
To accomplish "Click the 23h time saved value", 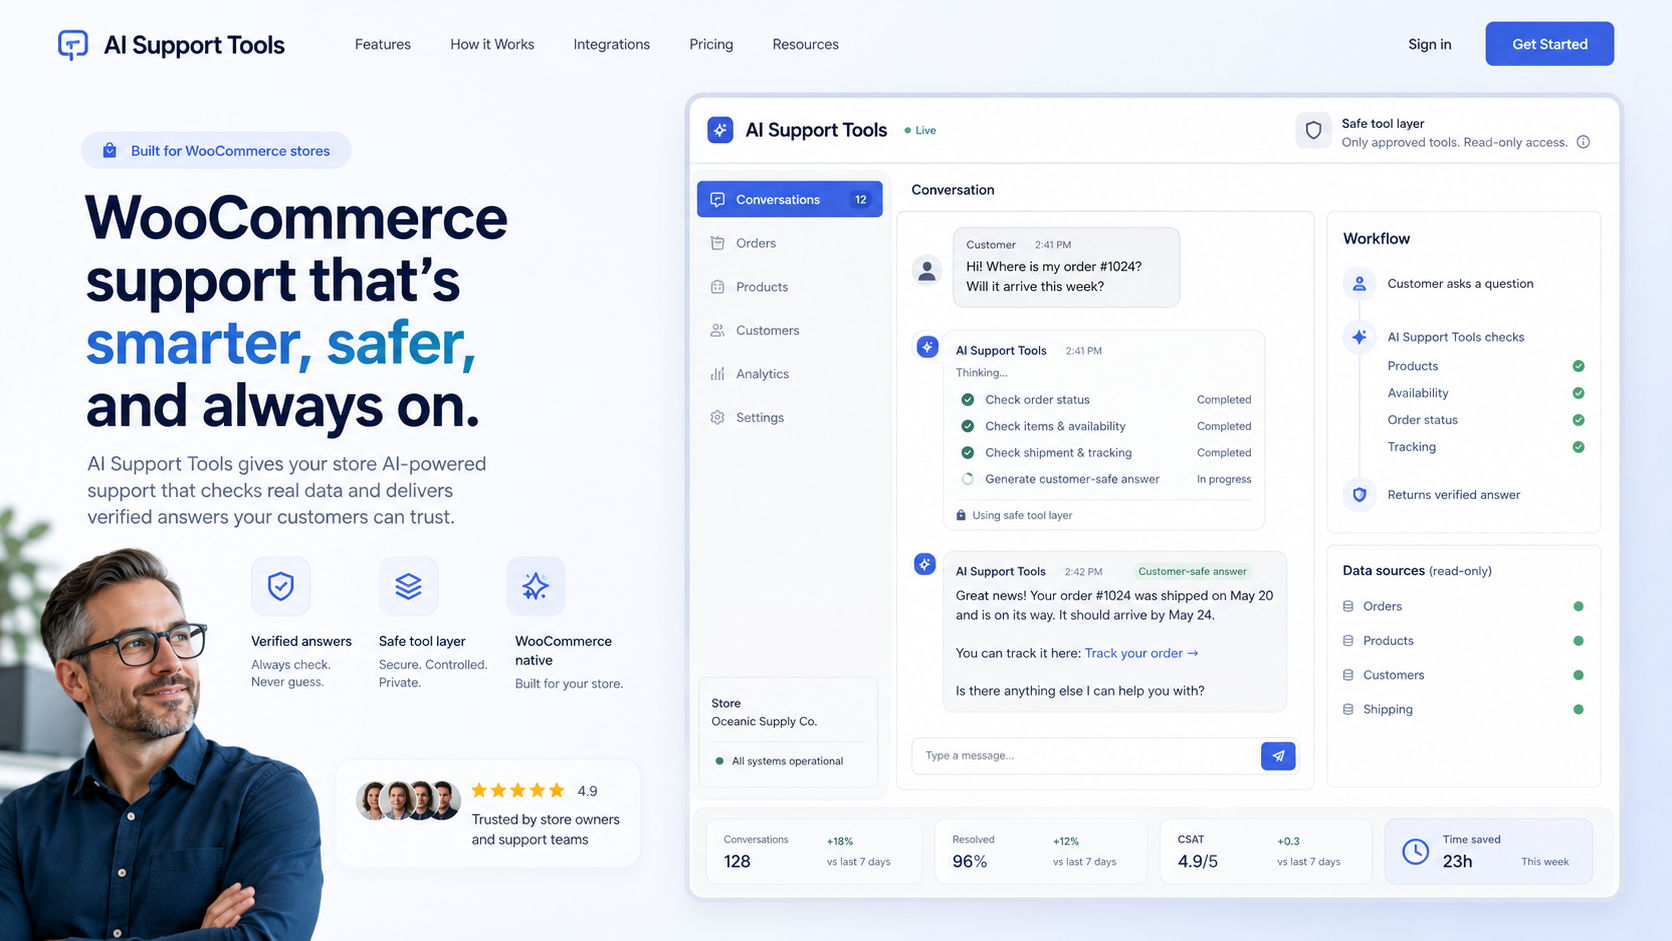I will point(1457,861).
